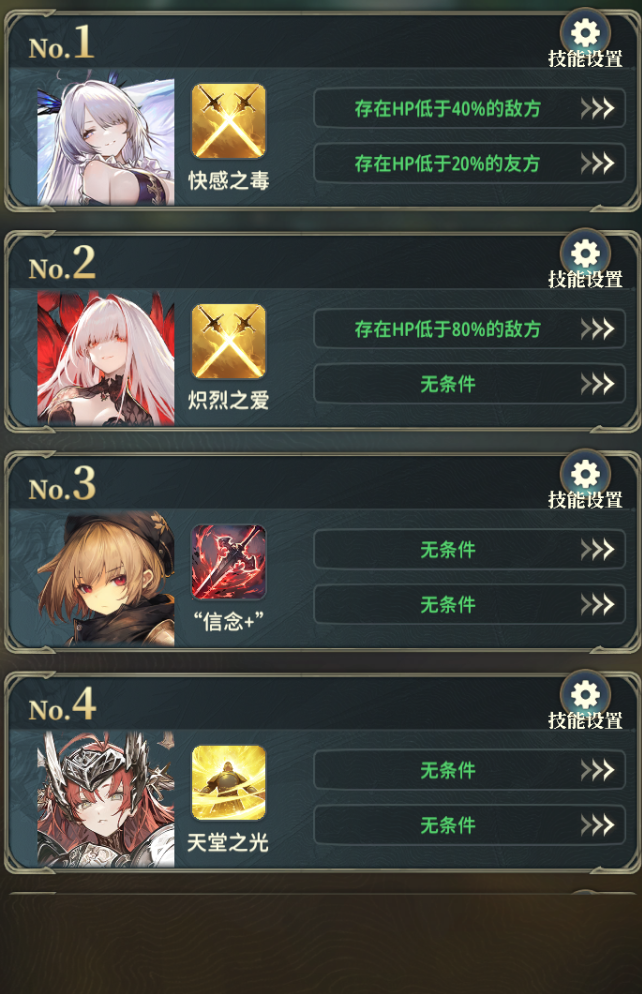Open skill settings gear for No.4
The image size is (642, 994).
(x=585, y=695)
